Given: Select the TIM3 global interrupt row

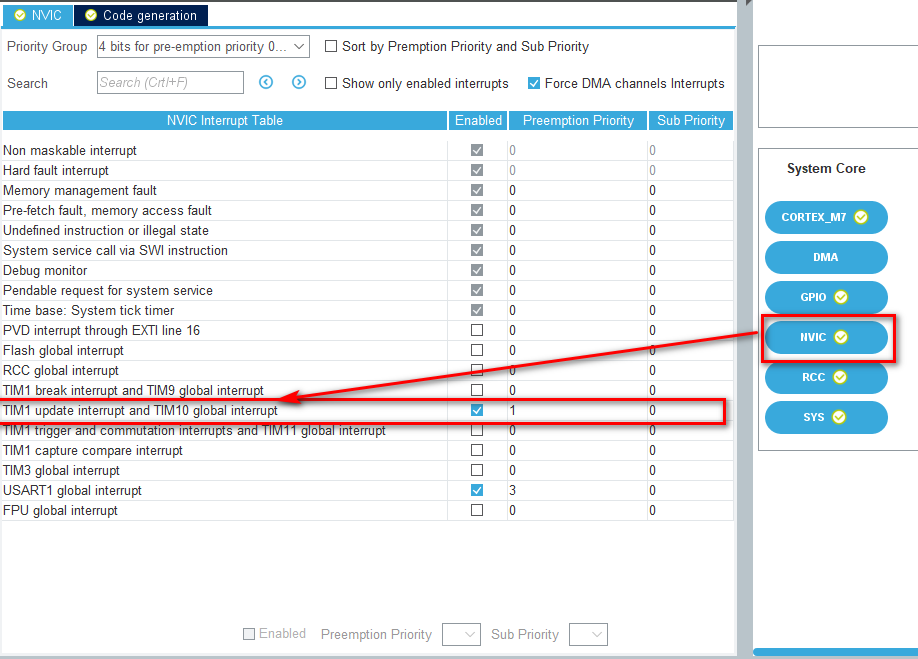Looking at the screenshot, I should [368, 471].
